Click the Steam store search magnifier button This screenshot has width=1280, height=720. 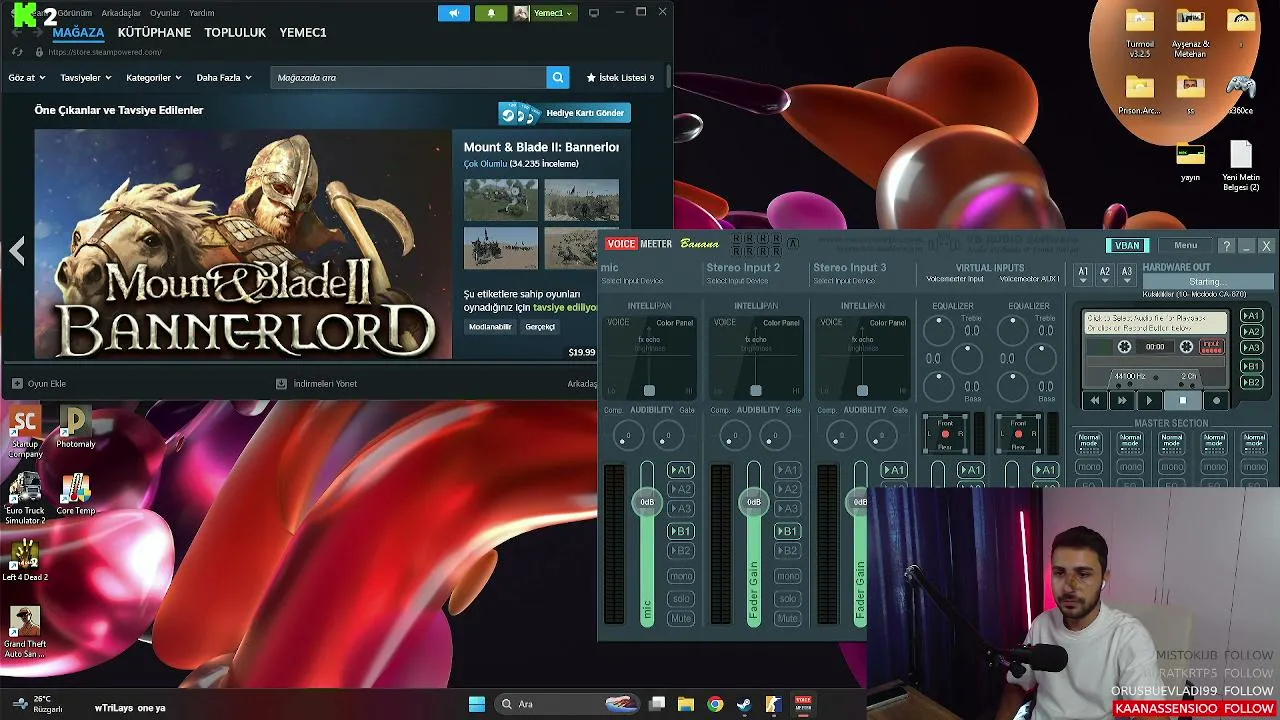coord(558,77)
